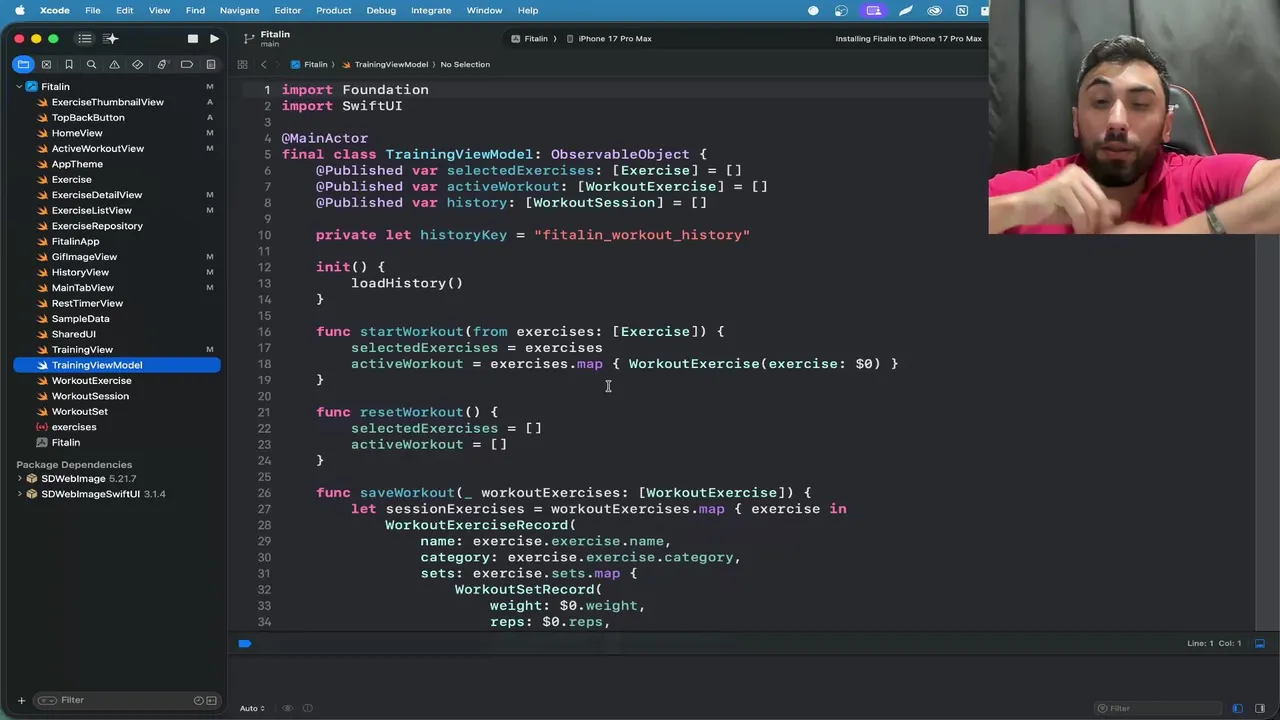Open the Source Control navigator

click(46, 64)
